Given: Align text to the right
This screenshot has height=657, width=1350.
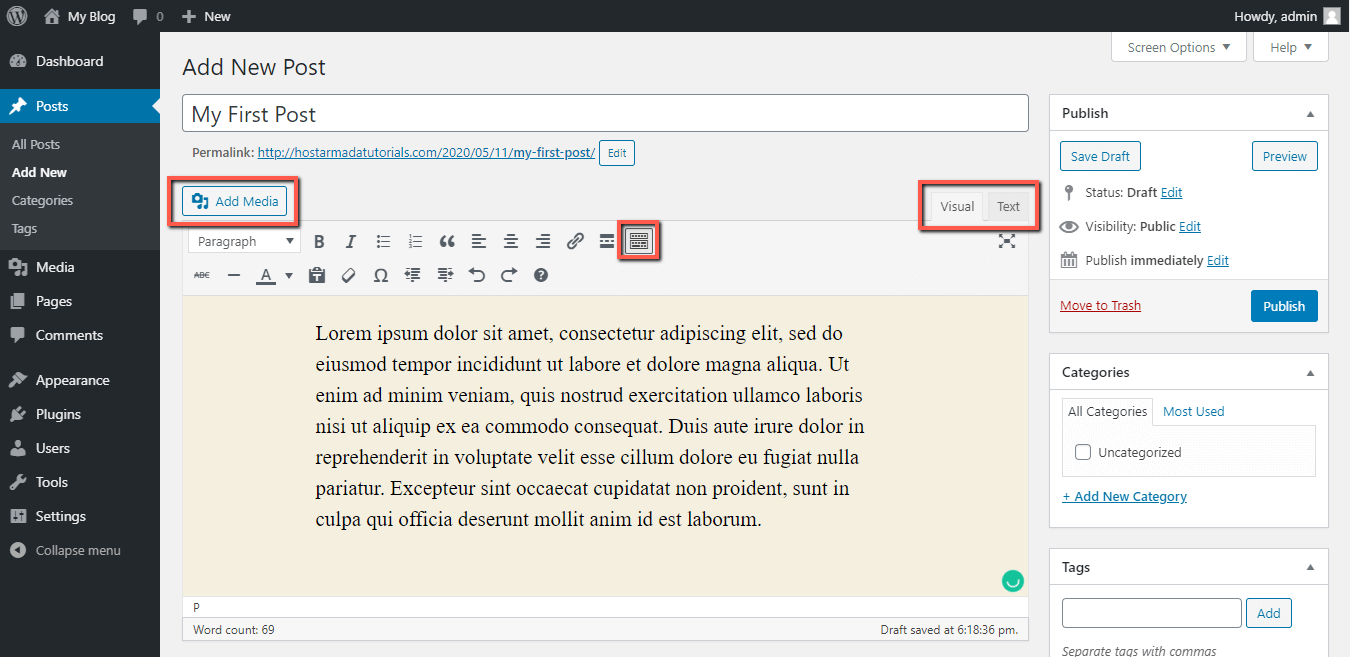Looking at the screenshot, I should coord(543,241).
